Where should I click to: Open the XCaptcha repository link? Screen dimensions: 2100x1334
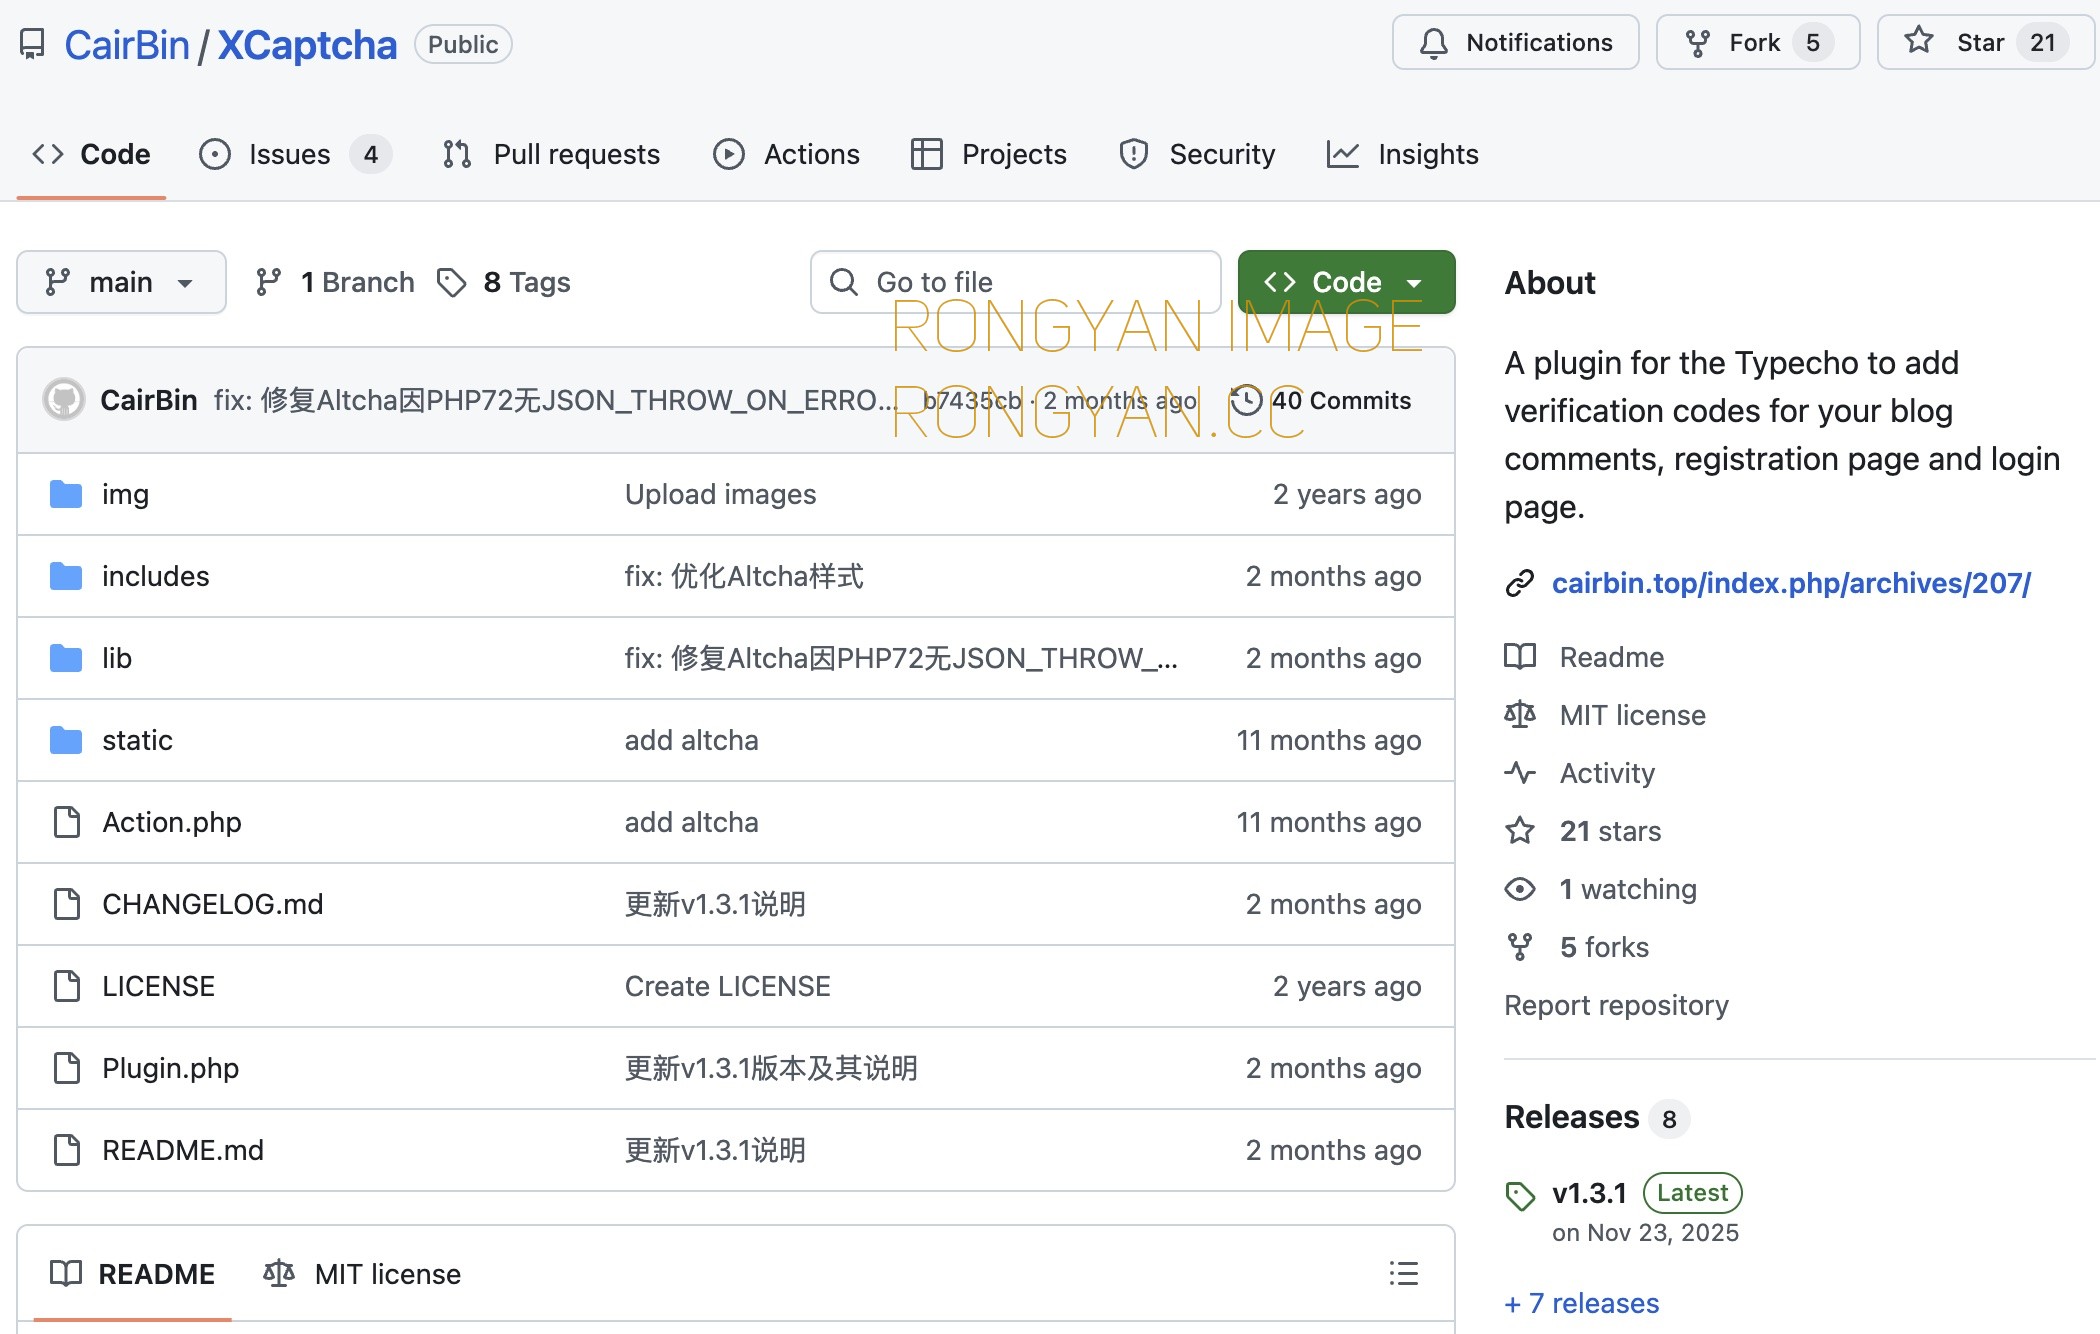[x=307, y=45]
